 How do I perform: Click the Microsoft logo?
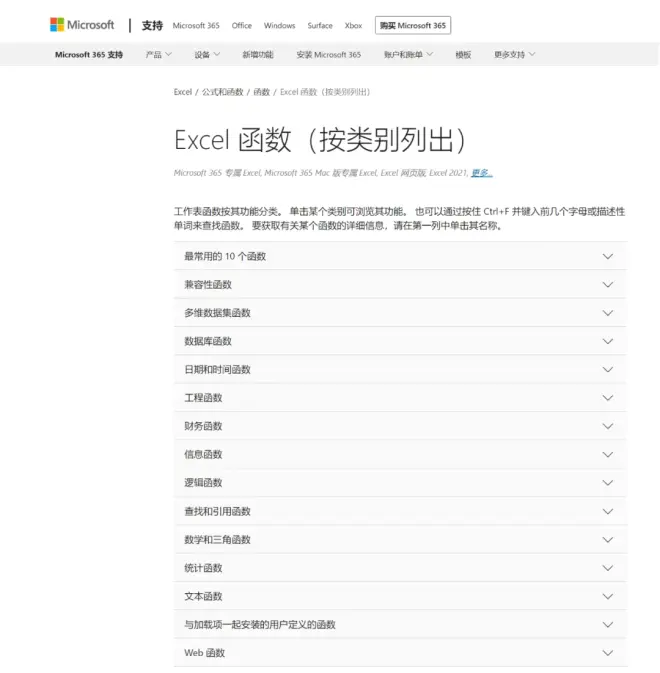pyautogui.click(x=82, y=25)
